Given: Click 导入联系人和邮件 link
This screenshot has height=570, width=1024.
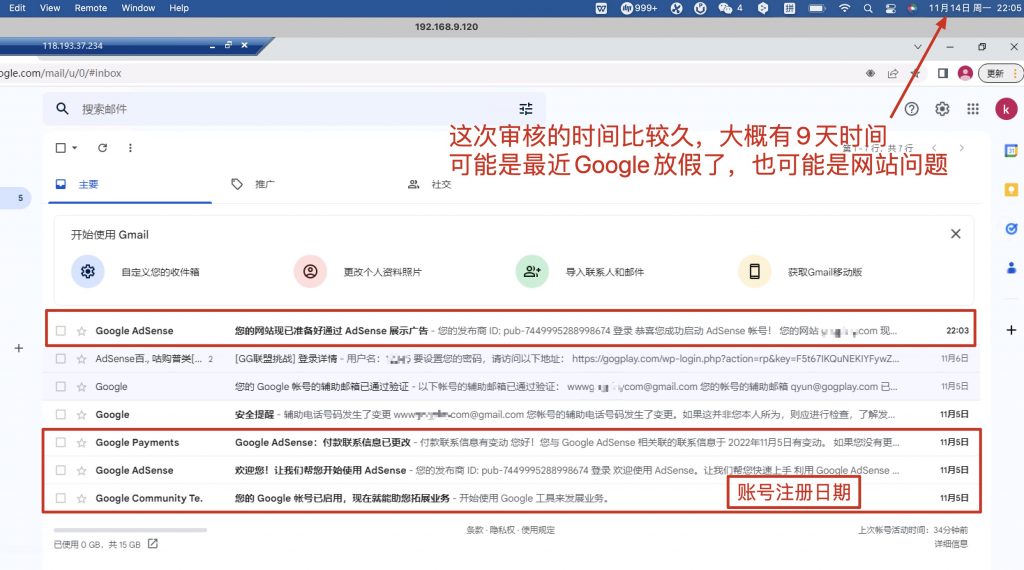Looking at the screenshot, I should [x=605, y=272].
